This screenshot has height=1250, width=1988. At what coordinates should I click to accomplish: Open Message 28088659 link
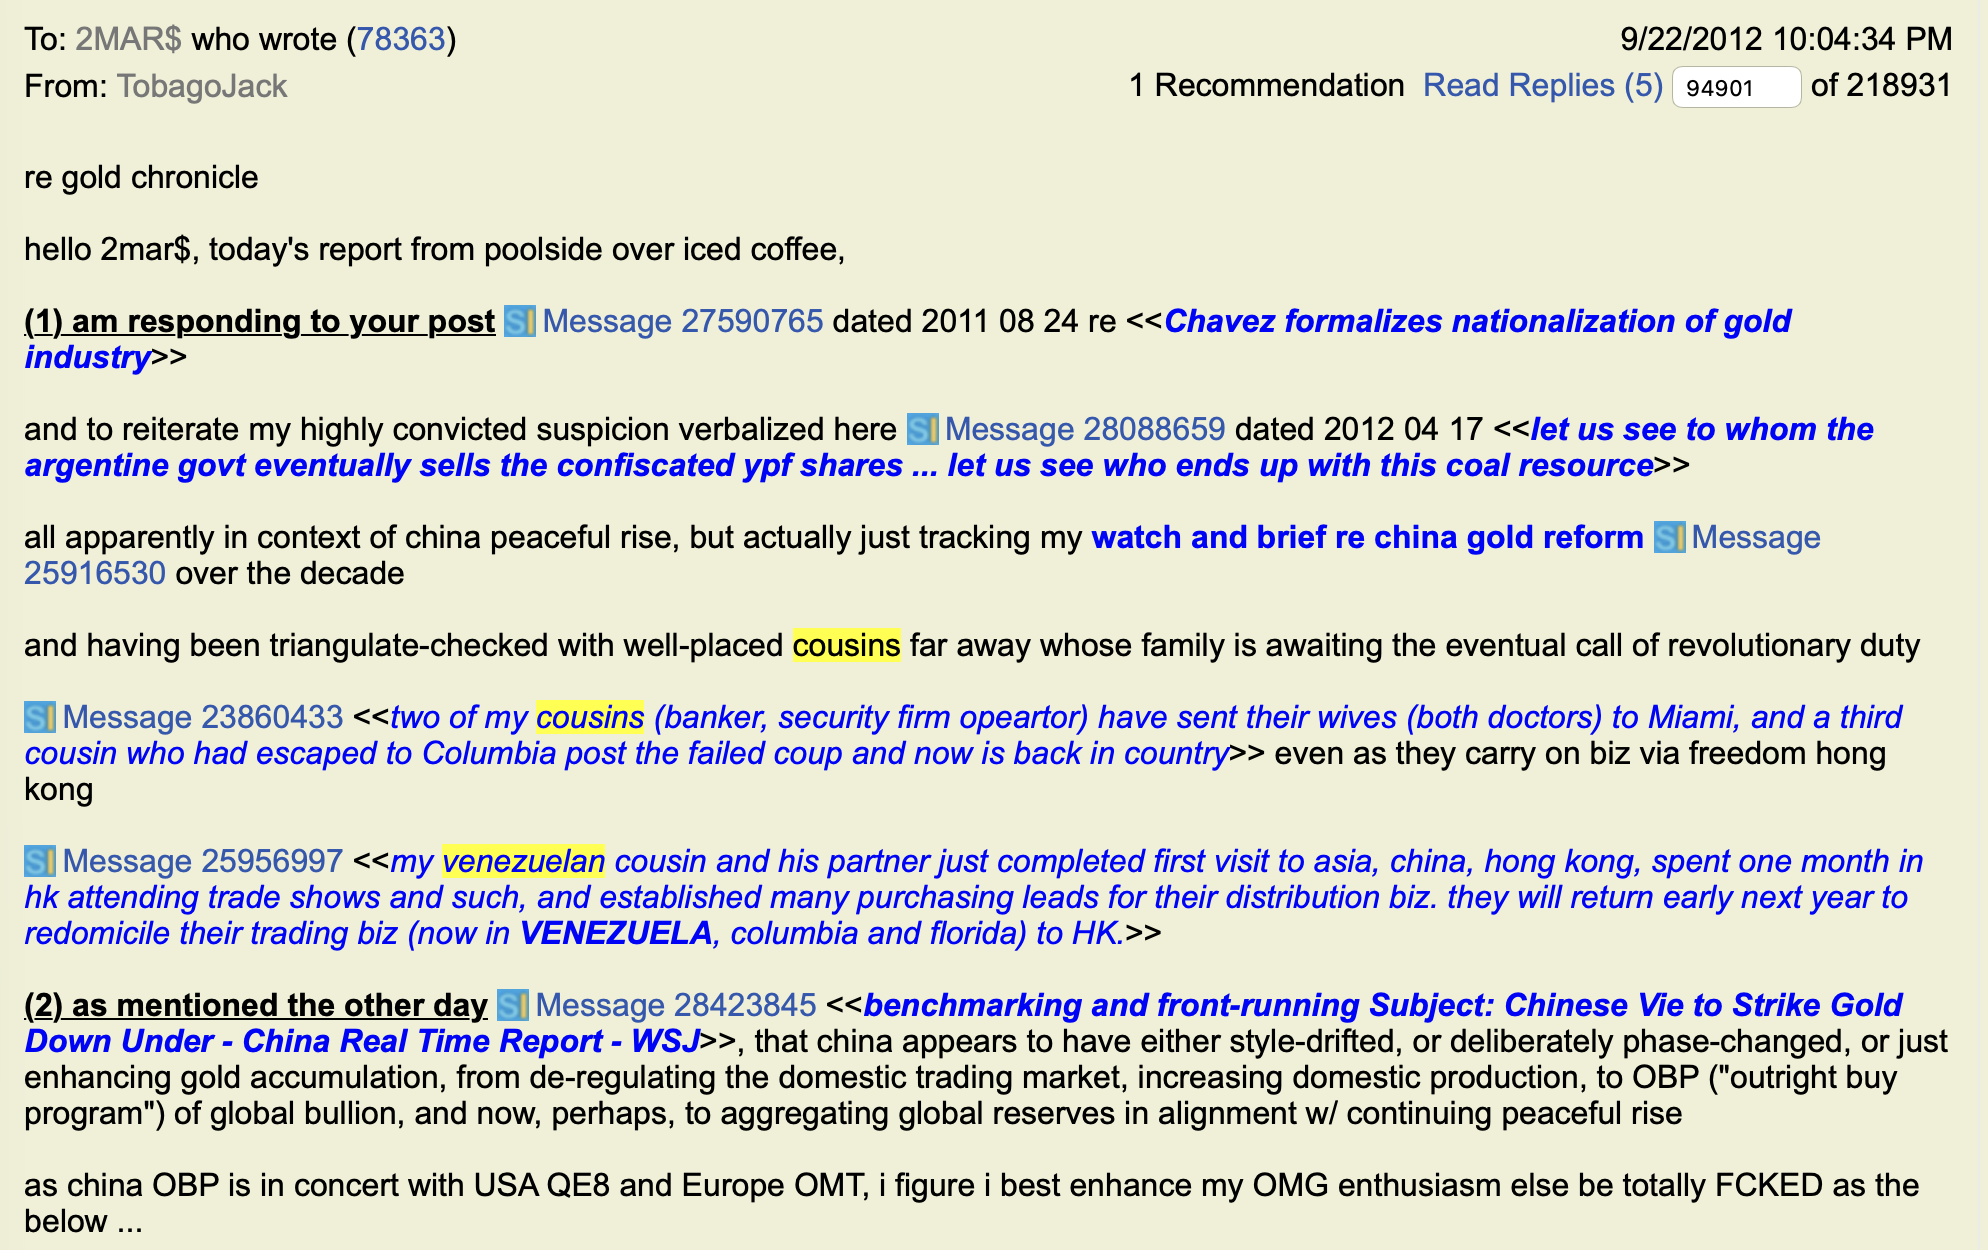click(x=1085, y=429)
